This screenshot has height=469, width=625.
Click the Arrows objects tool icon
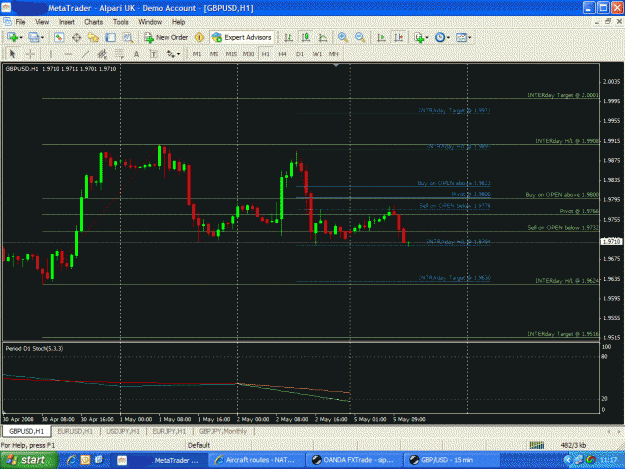(x=171, y=54)
